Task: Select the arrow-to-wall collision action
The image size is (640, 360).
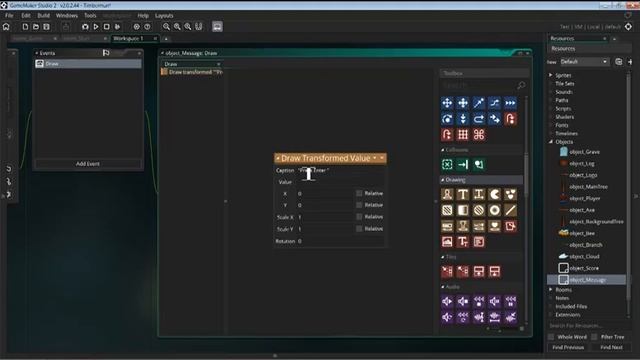Action: pyautogui.click(x=463, y=164)
